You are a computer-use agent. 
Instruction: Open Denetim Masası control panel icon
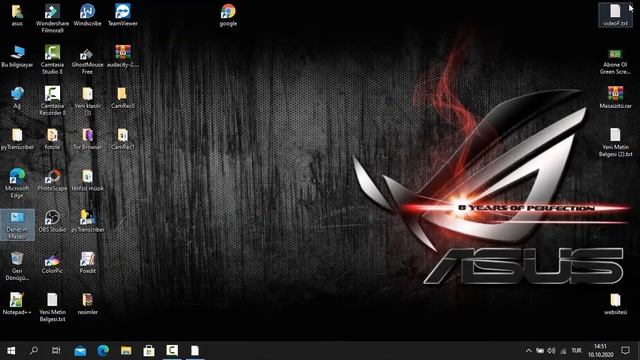click(17, 224)
